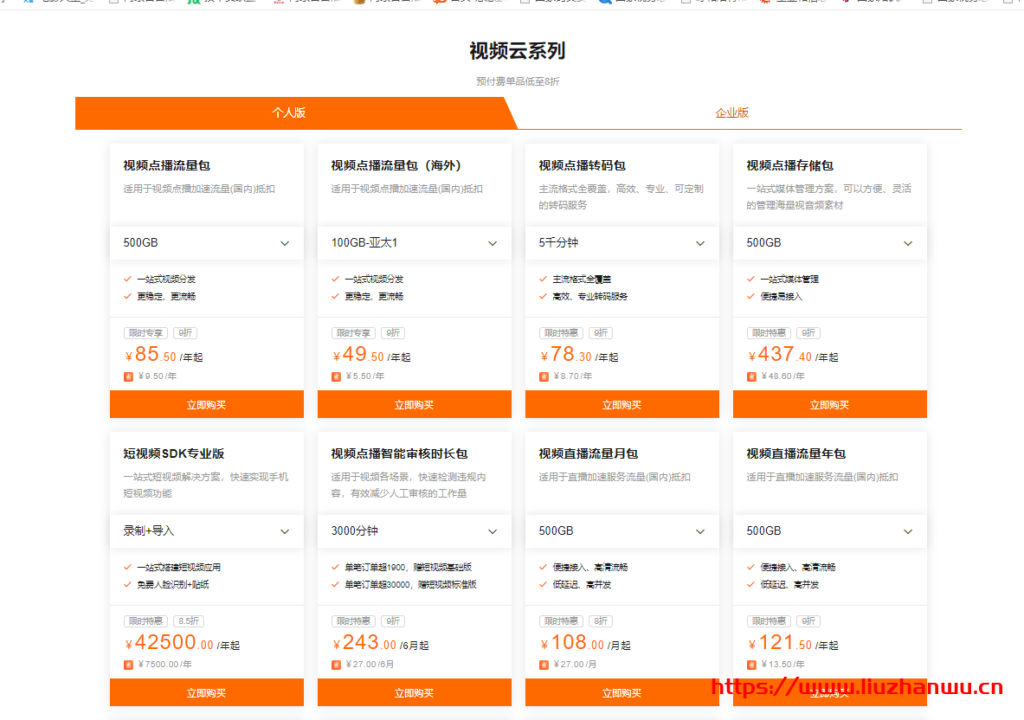Expand the 5千分钟 selector in 视频点播转码包

[622, 243]
